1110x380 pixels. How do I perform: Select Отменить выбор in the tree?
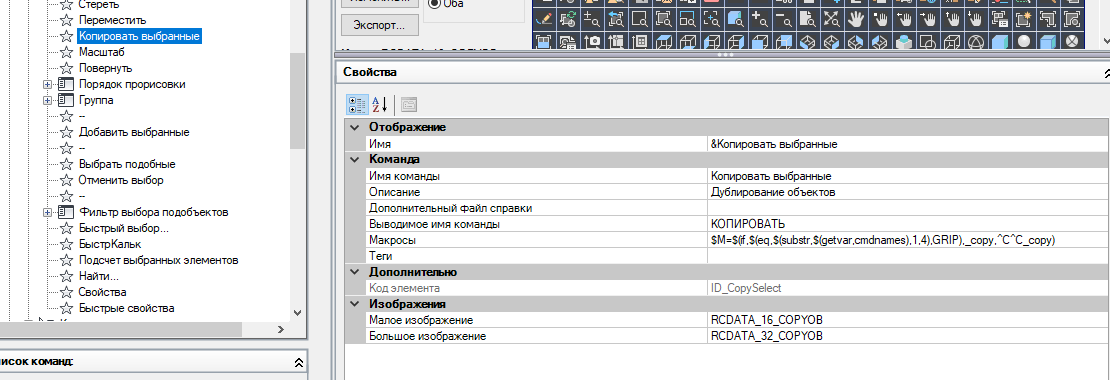pyautogui.click(x=121, y=180)
